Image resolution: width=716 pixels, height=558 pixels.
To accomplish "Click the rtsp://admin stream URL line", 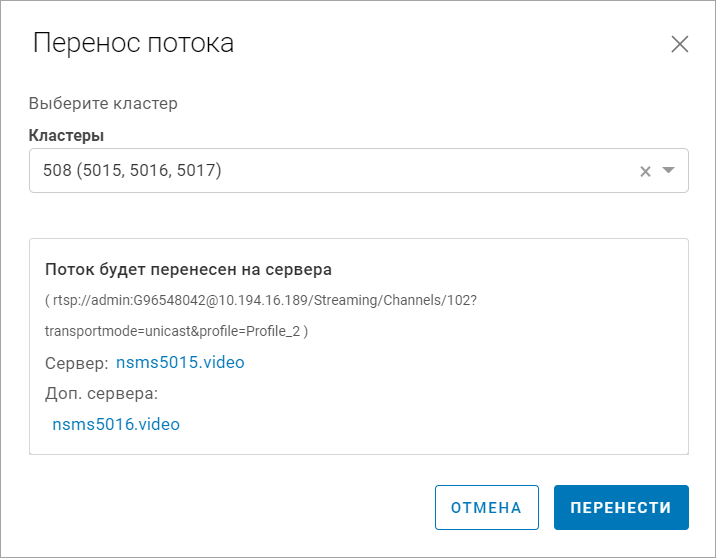I will pyautogui.click(x=261, y=300).
